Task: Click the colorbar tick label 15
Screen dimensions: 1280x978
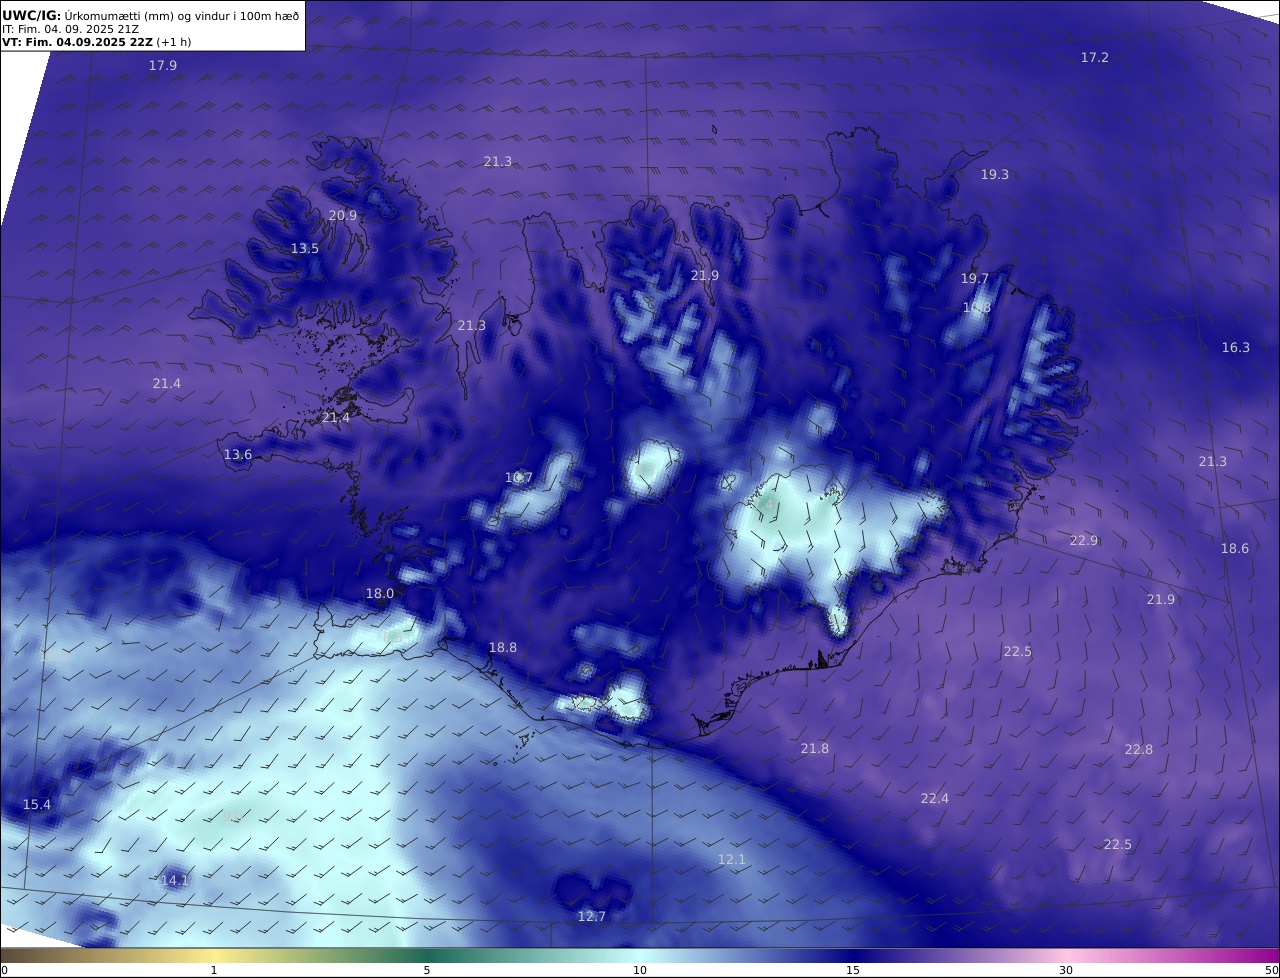Action: pyautogui.click(x=853, y=970)
